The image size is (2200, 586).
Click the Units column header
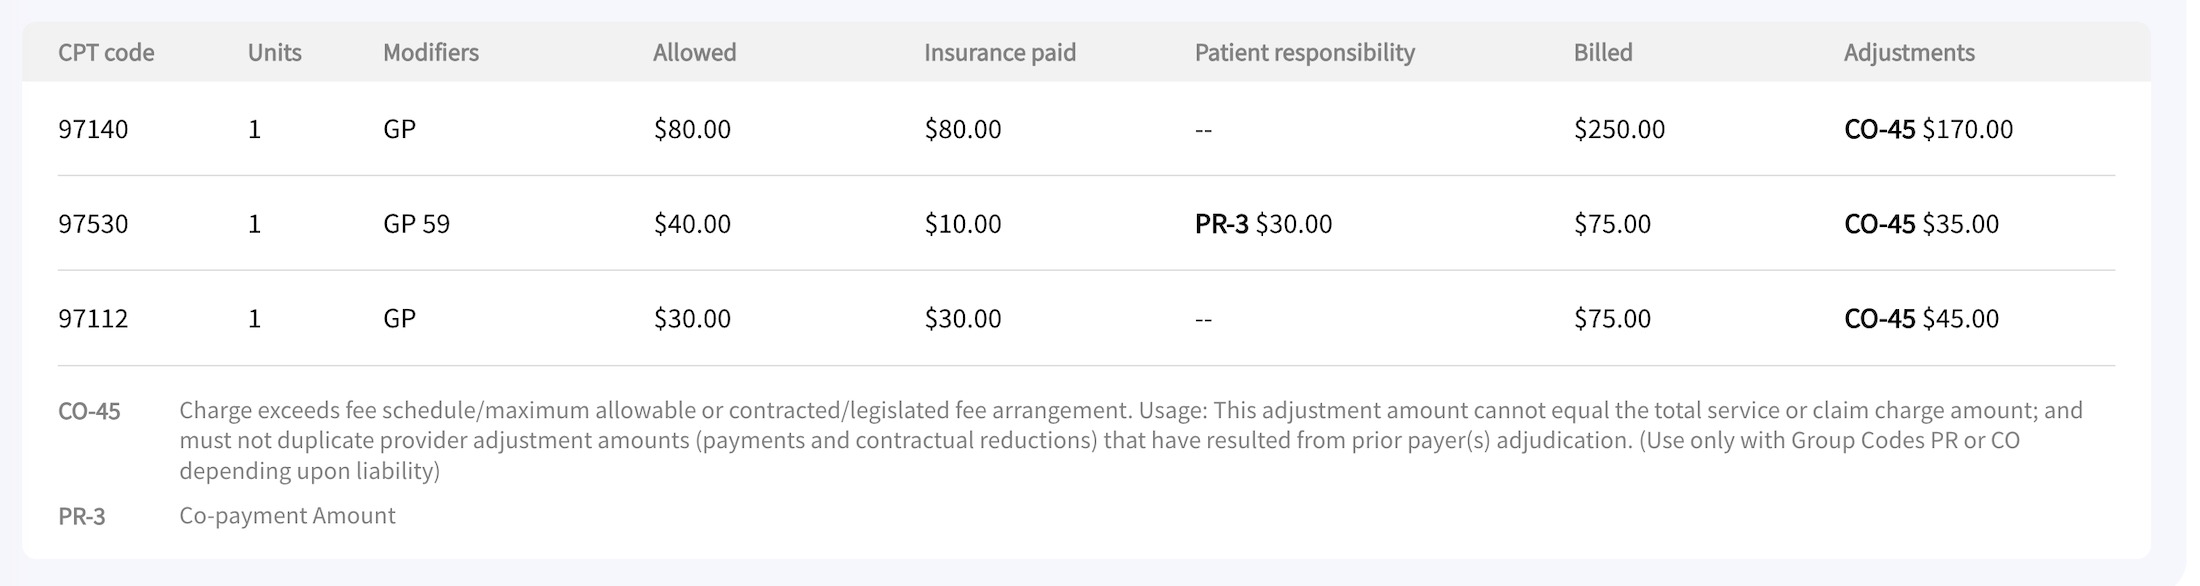(x=274, y=52)
